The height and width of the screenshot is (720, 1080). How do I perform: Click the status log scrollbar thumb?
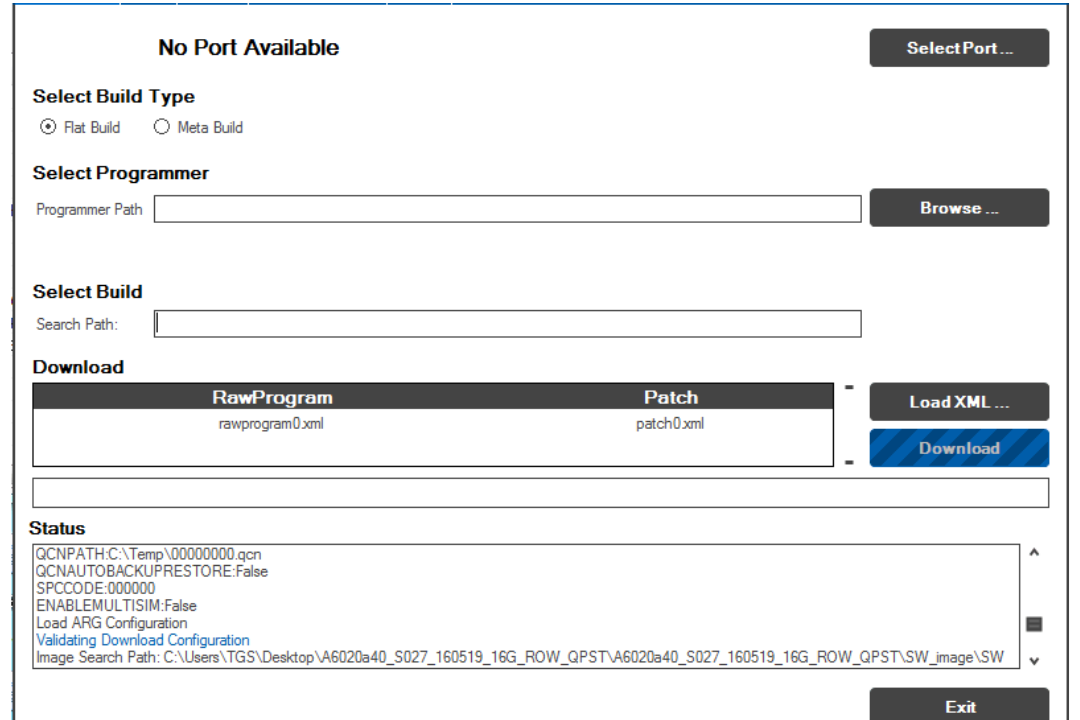[1034, 624]
